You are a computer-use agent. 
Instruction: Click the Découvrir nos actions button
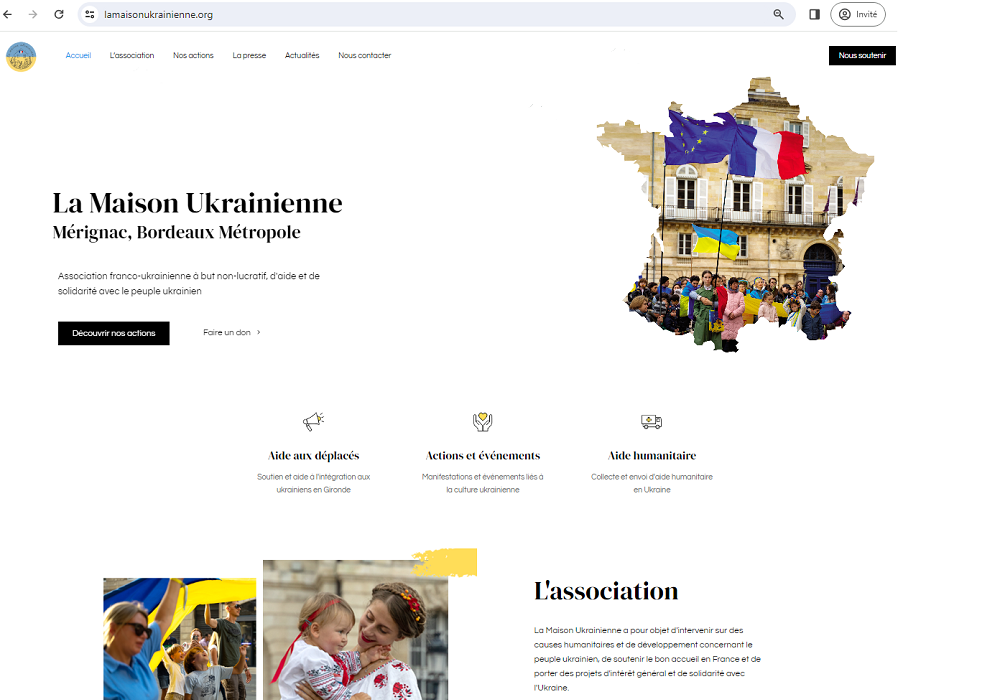(x=114, y=333)
